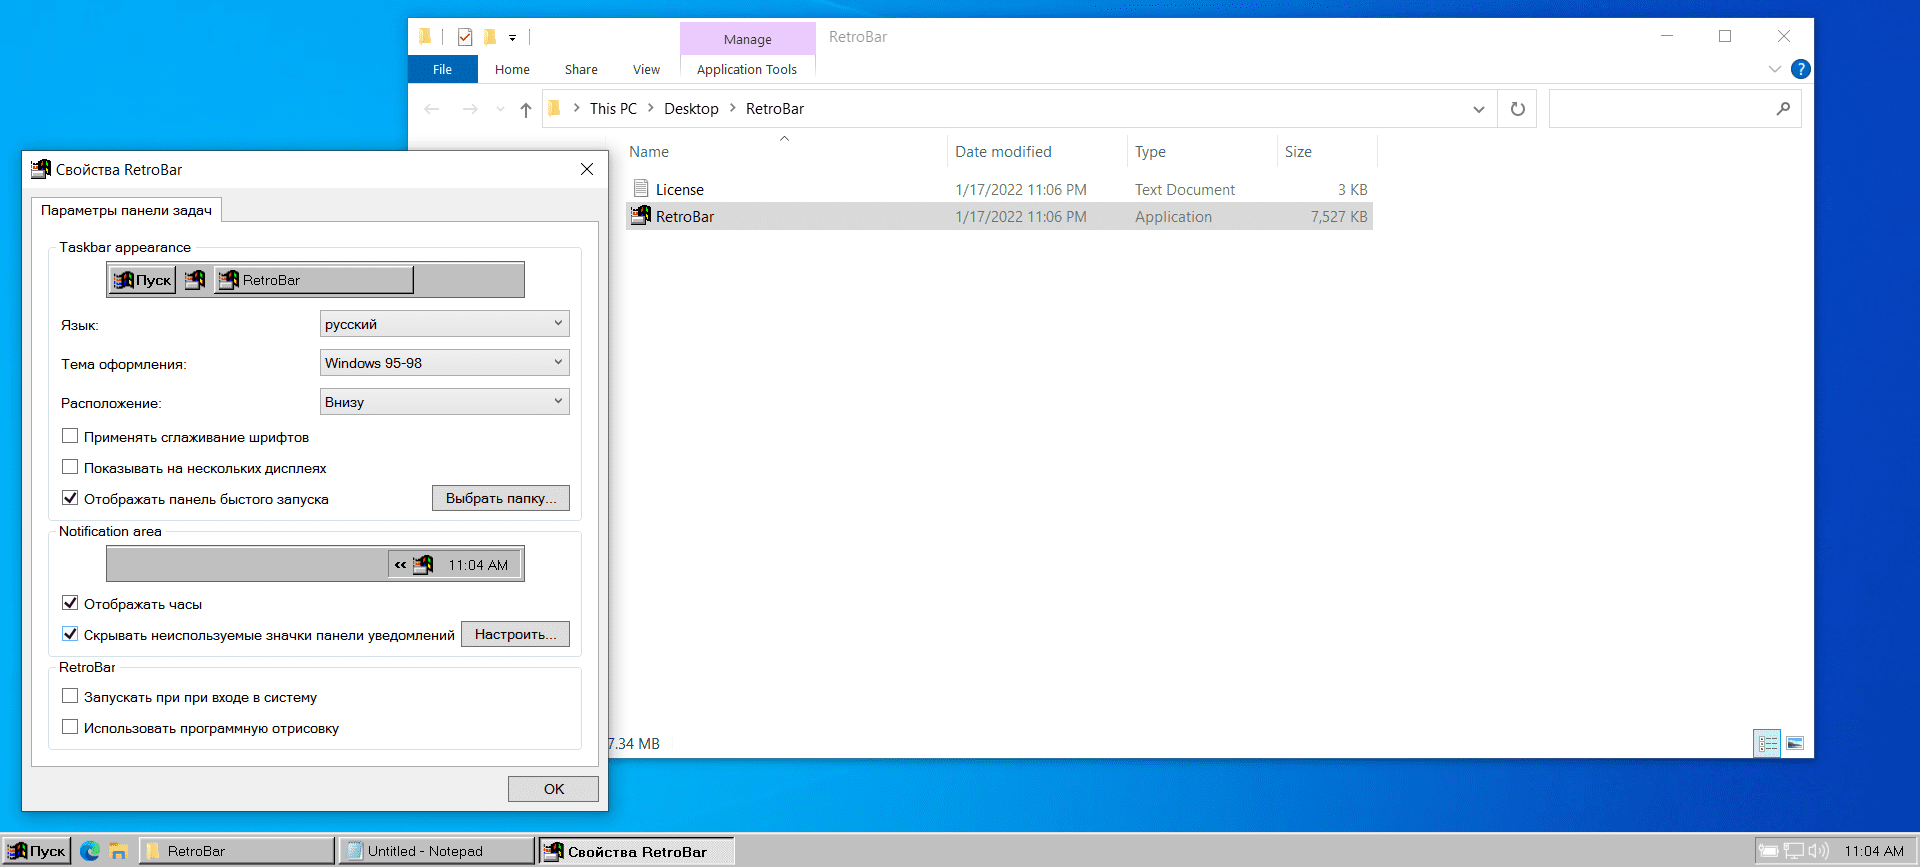Open the Пуск start button on the taskbar
1920x867 pixels.
(x=37, y=851)
